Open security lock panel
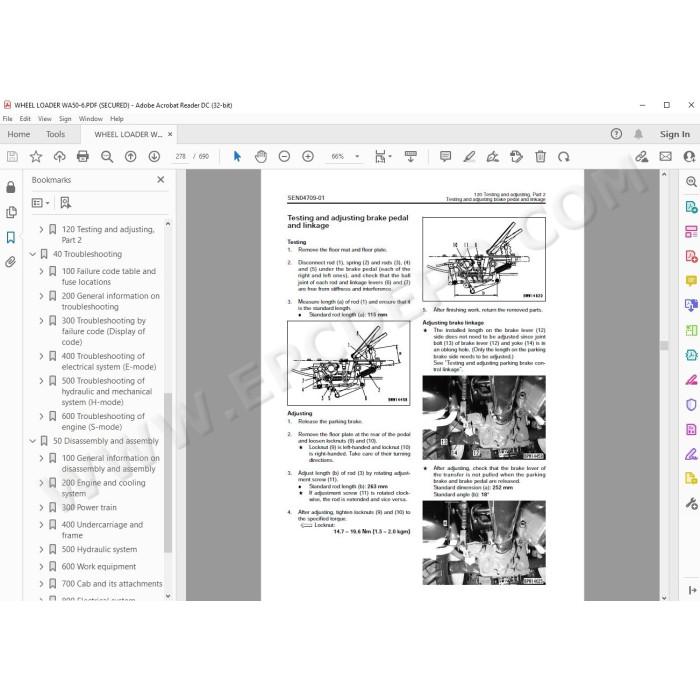700x700 pixels. (x=11, y=187)
